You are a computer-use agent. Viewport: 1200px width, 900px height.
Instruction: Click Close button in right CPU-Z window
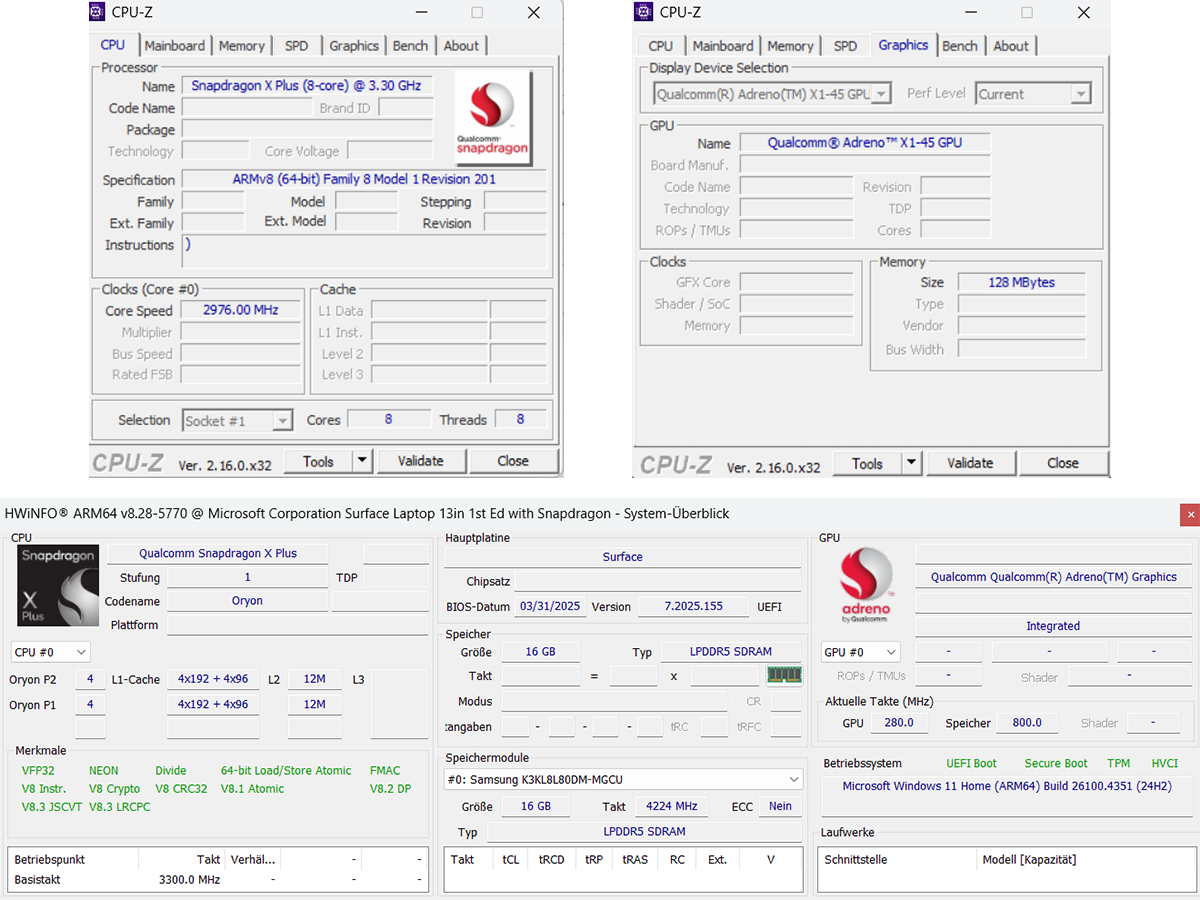point(1063,463)
